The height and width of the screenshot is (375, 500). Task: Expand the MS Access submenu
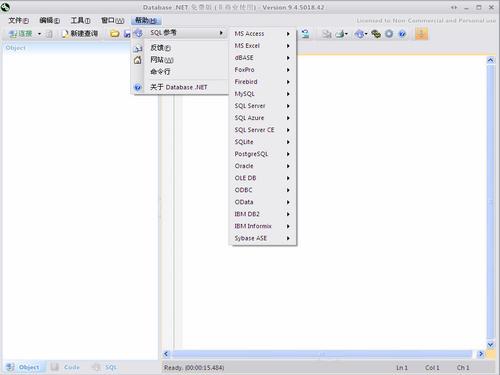pos(263,34)
